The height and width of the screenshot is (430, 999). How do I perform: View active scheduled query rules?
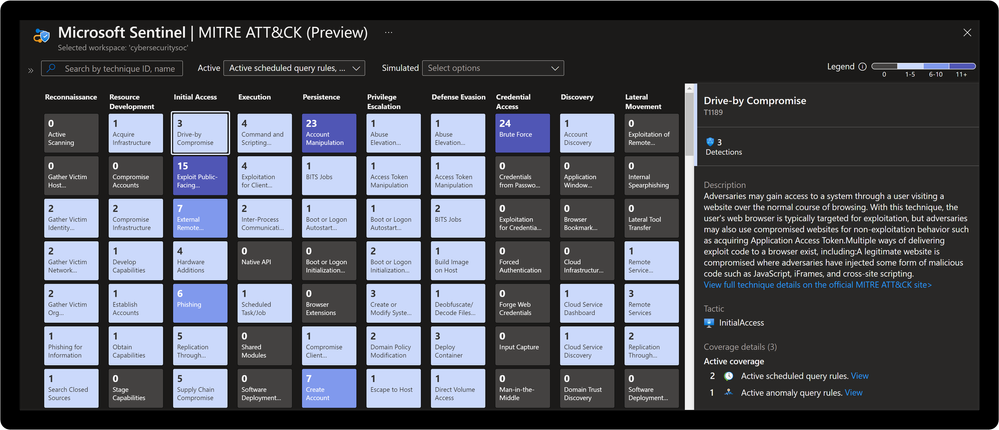[859, 376]
